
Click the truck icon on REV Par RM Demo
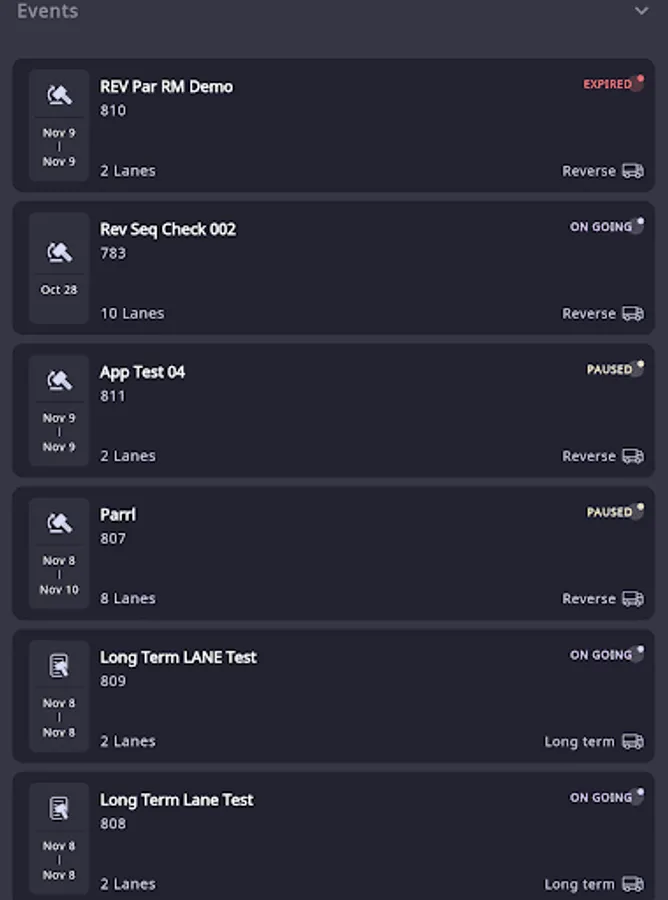pos(632,171)
